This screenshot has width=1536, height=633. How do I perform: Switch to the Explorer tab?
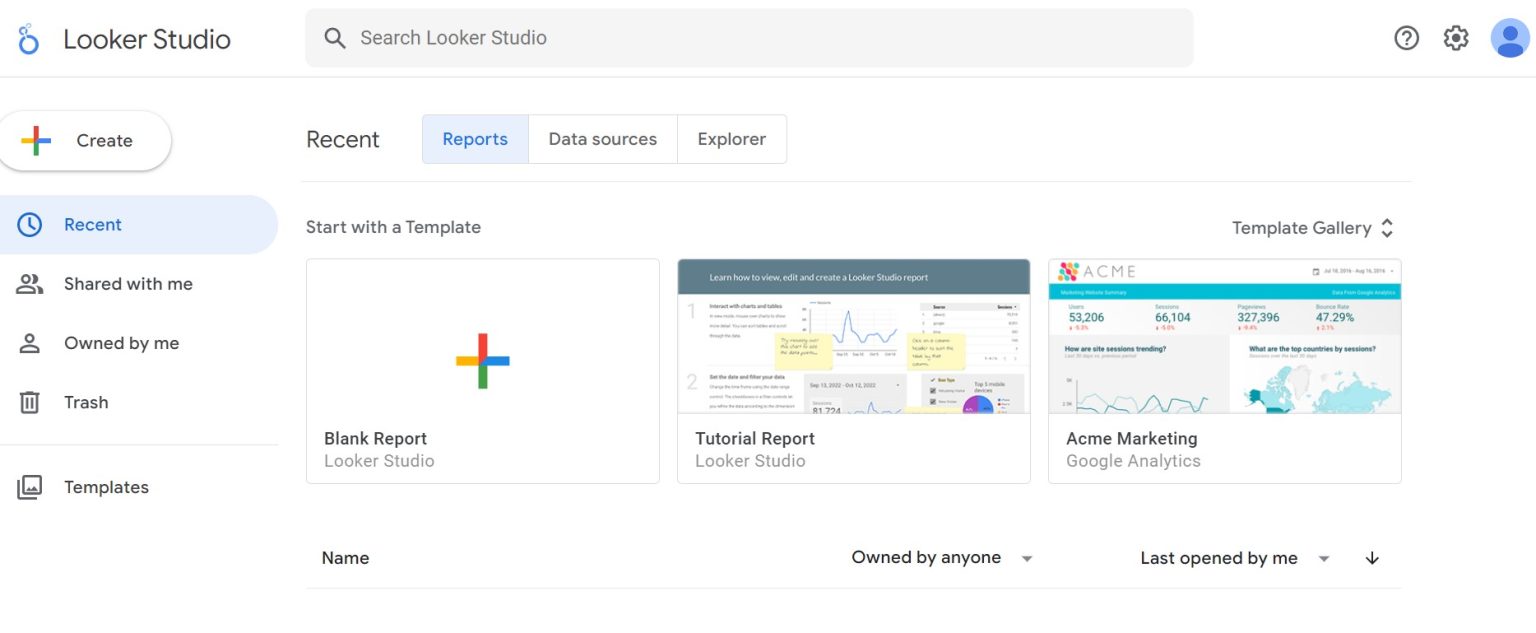pyautogui.click(x=732, y=138)
